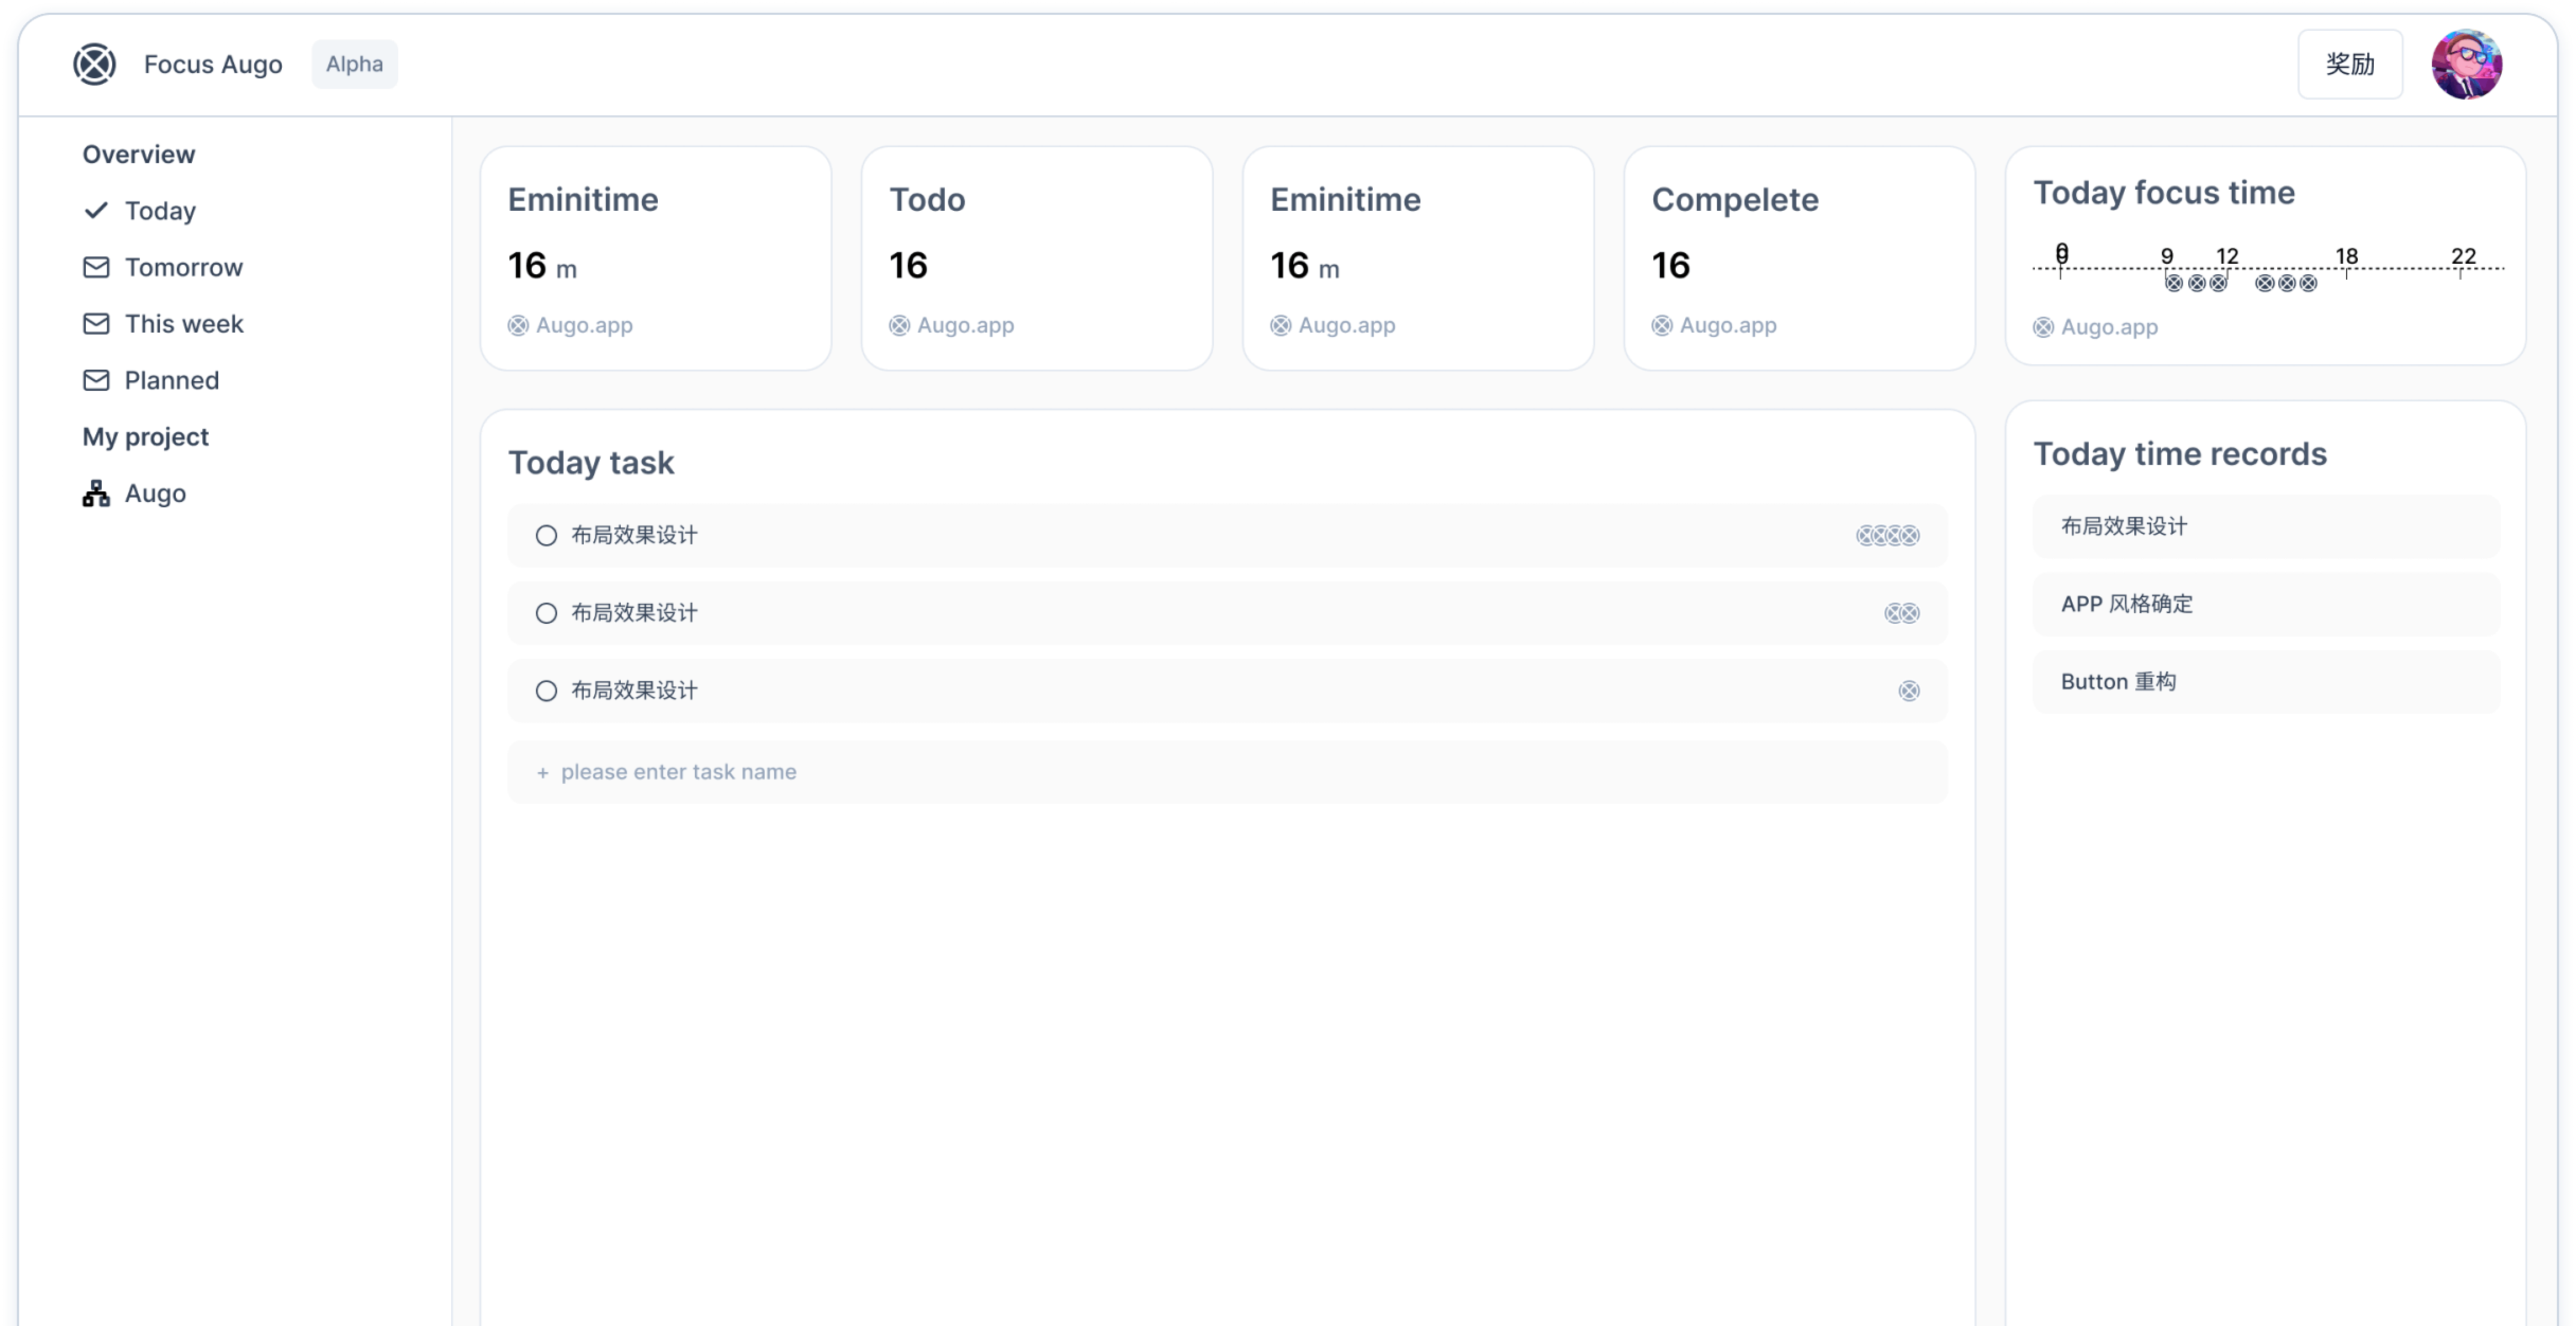Click Augo.app icon in Todo card

[x=899, y=325]
